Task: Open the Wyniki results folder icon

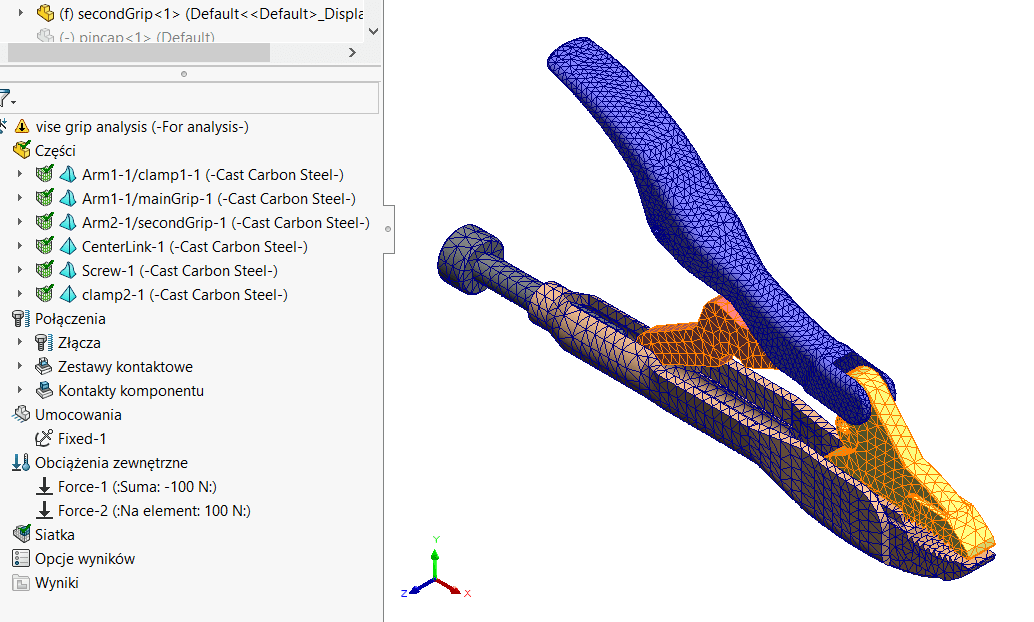Action: 22,582
